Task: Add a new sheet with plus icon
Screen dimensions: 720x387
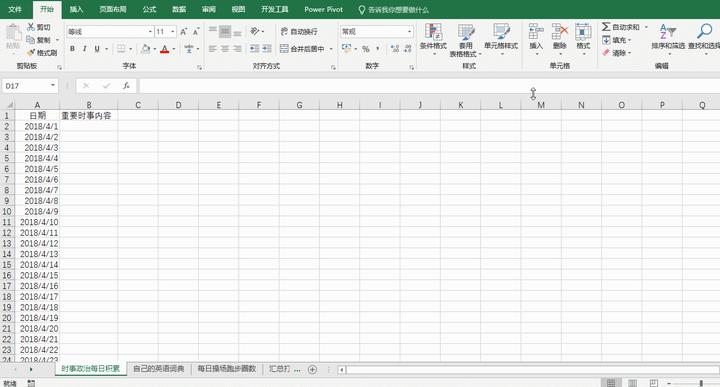Action: coord(312,369)
